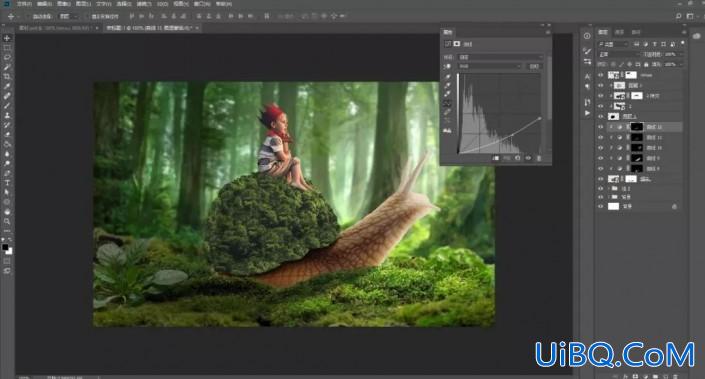Click the Auto button in Curves
The image size is (705, 379).
tap(534, 66)
